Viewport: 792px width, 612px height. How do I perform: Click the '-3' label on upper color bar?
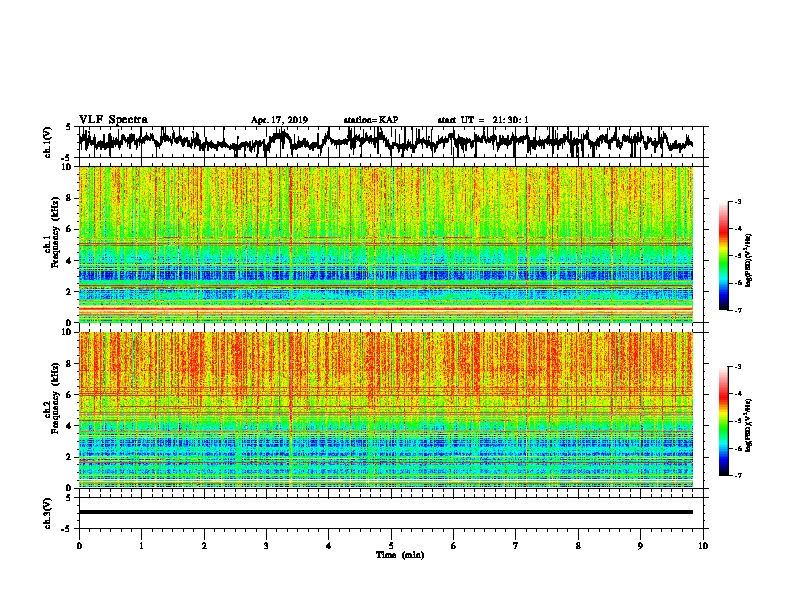point(737,201)
